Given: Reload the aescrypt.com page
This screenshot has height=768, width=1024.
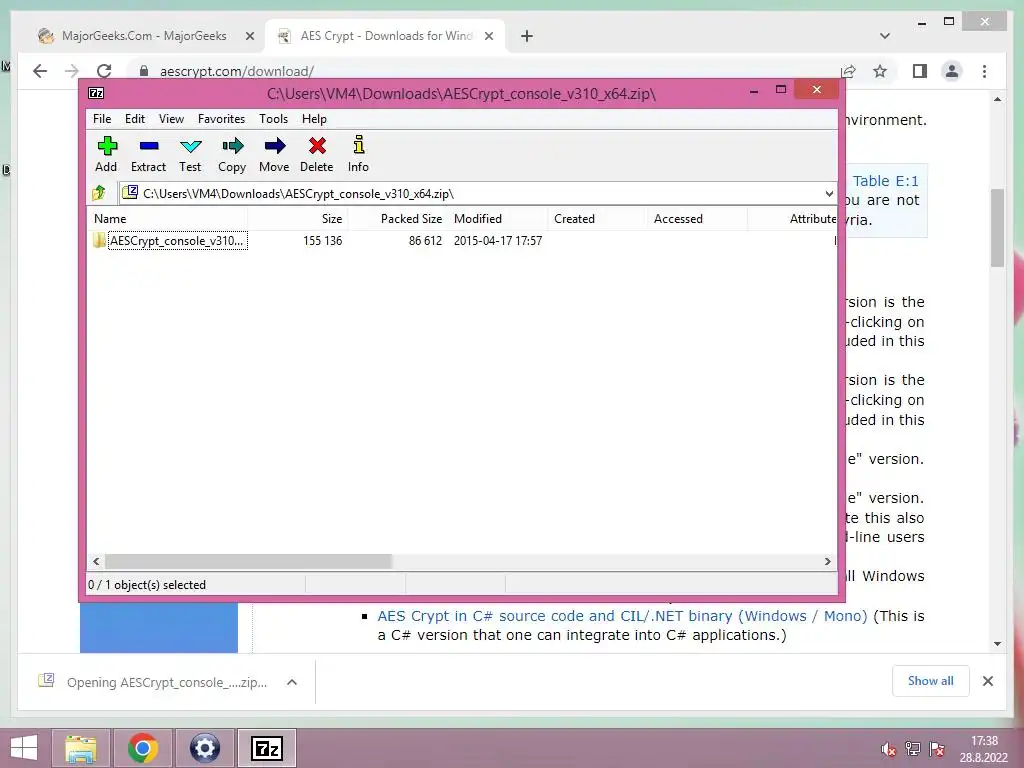Looking at the screenshot, I should pyautogui.click(x=104, y=71).
